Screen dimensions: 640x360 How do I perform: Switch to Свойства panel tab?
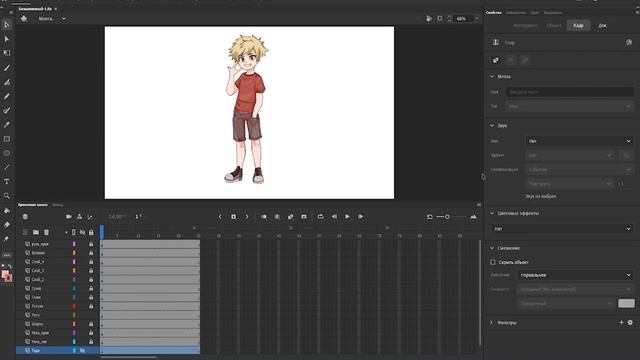[493, 13]
